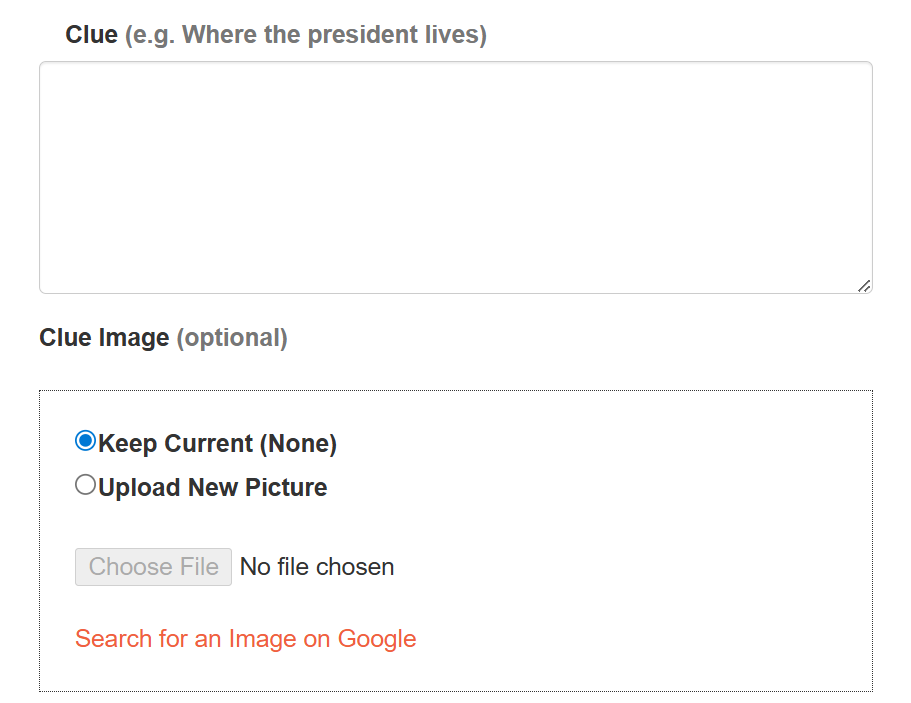
Task: Select the Keep Current (None) radio button
Action: (x=86, y=441)
